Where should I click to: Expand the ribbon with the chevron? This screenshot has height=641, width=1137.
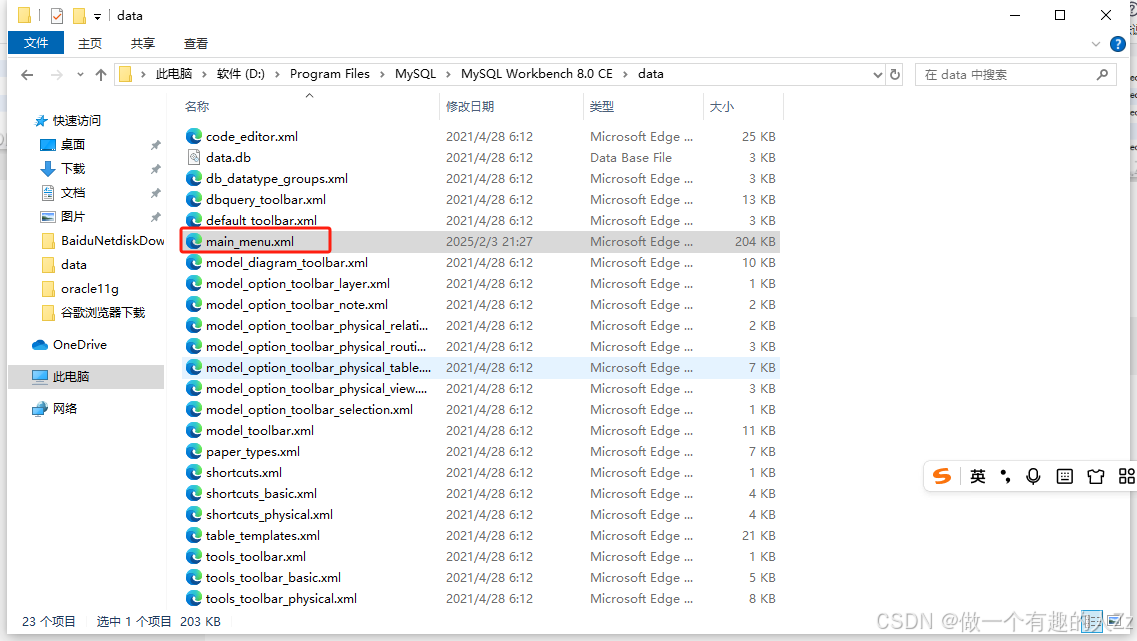click(1096, 44)
